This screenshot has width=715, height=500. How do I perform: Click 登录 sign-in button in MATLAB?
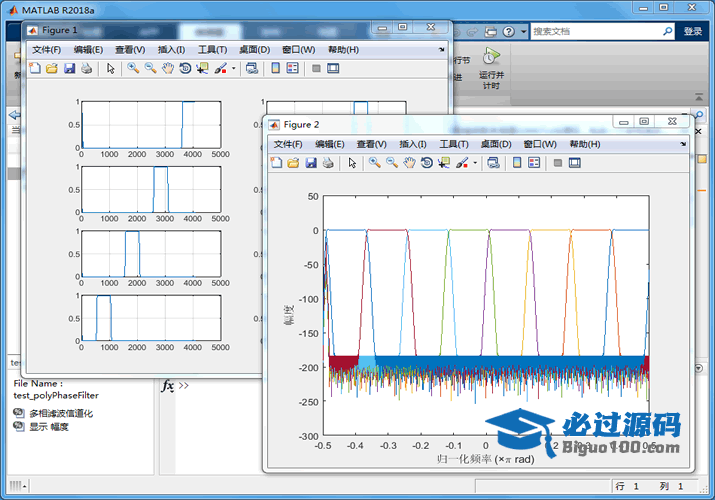693,31
